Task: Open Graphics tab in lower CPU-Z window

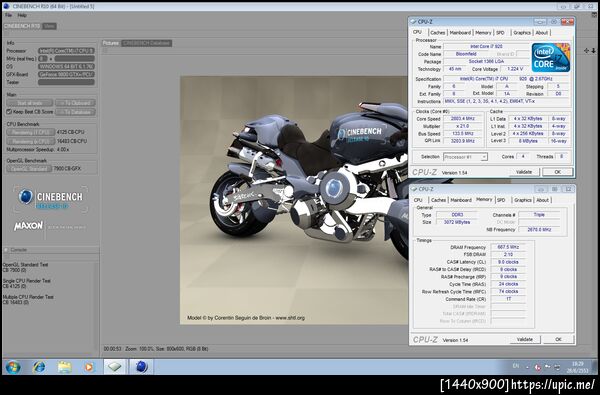Action: [523, 200]
